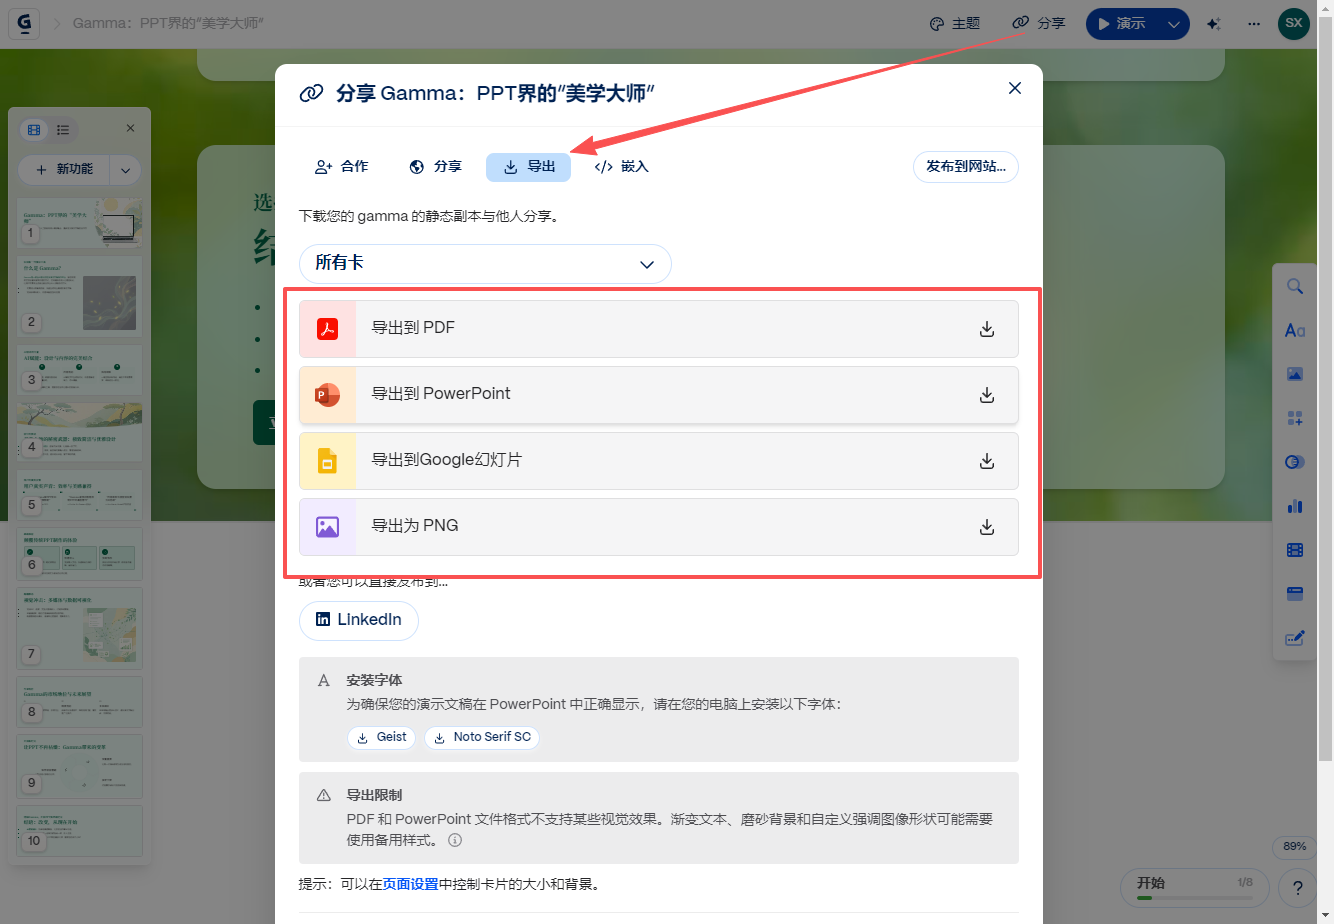This screenshot has height=924, width=1334.
Task: Click the Gamma logo home icon
Action: pos(24,23)
